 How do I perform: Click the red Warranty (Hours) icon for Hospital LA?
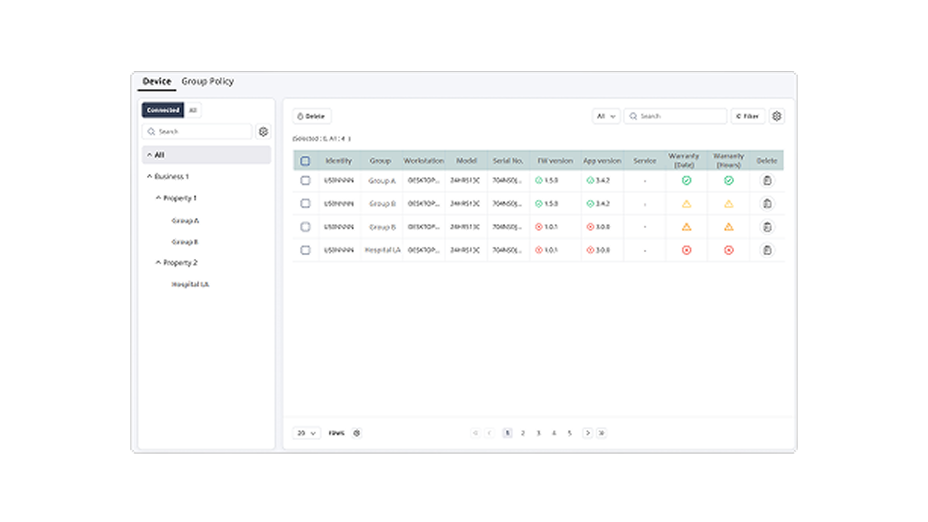click(x=729, y=250)
